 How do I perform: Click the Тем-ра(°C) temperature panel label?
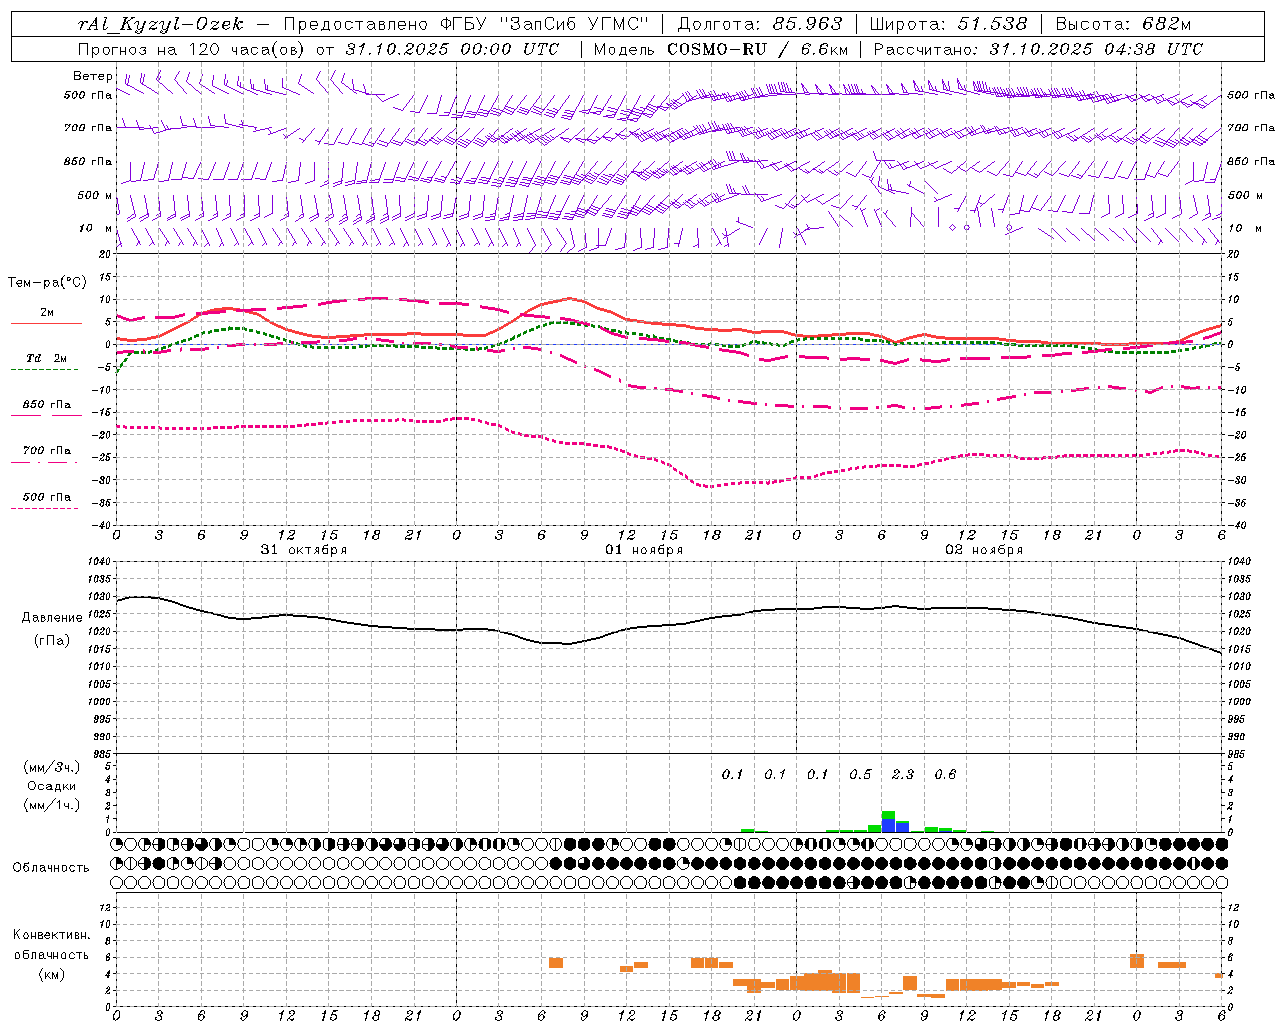point(47,283)
